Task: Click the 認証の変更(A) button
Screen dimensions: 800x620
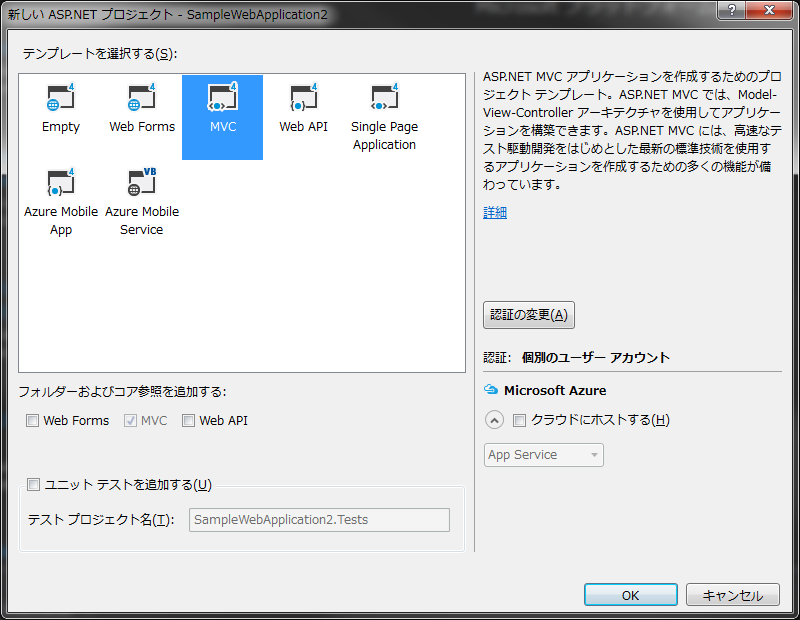Action: (x=529, y=315)
